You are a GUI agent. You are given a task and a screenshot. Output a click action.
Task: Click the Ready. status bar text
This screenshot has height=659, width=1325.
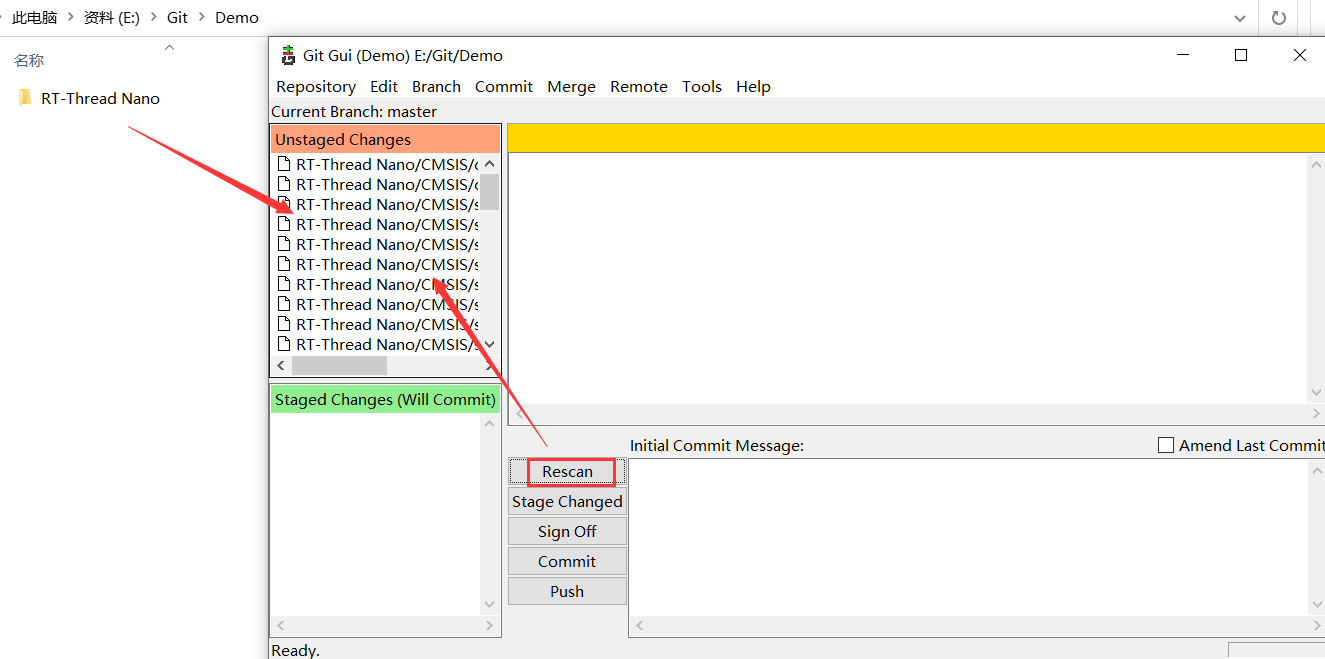coord(296,650)
